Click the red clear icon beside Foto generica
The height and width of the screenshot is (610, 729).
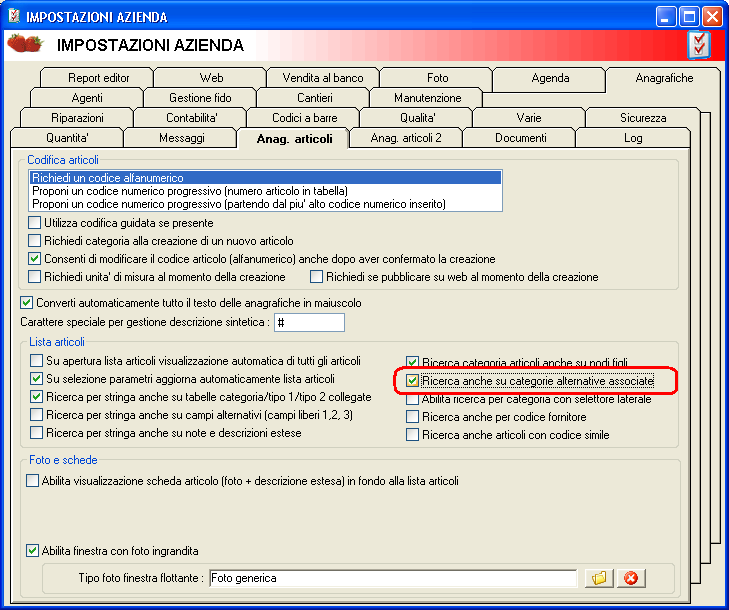[631, 578]
